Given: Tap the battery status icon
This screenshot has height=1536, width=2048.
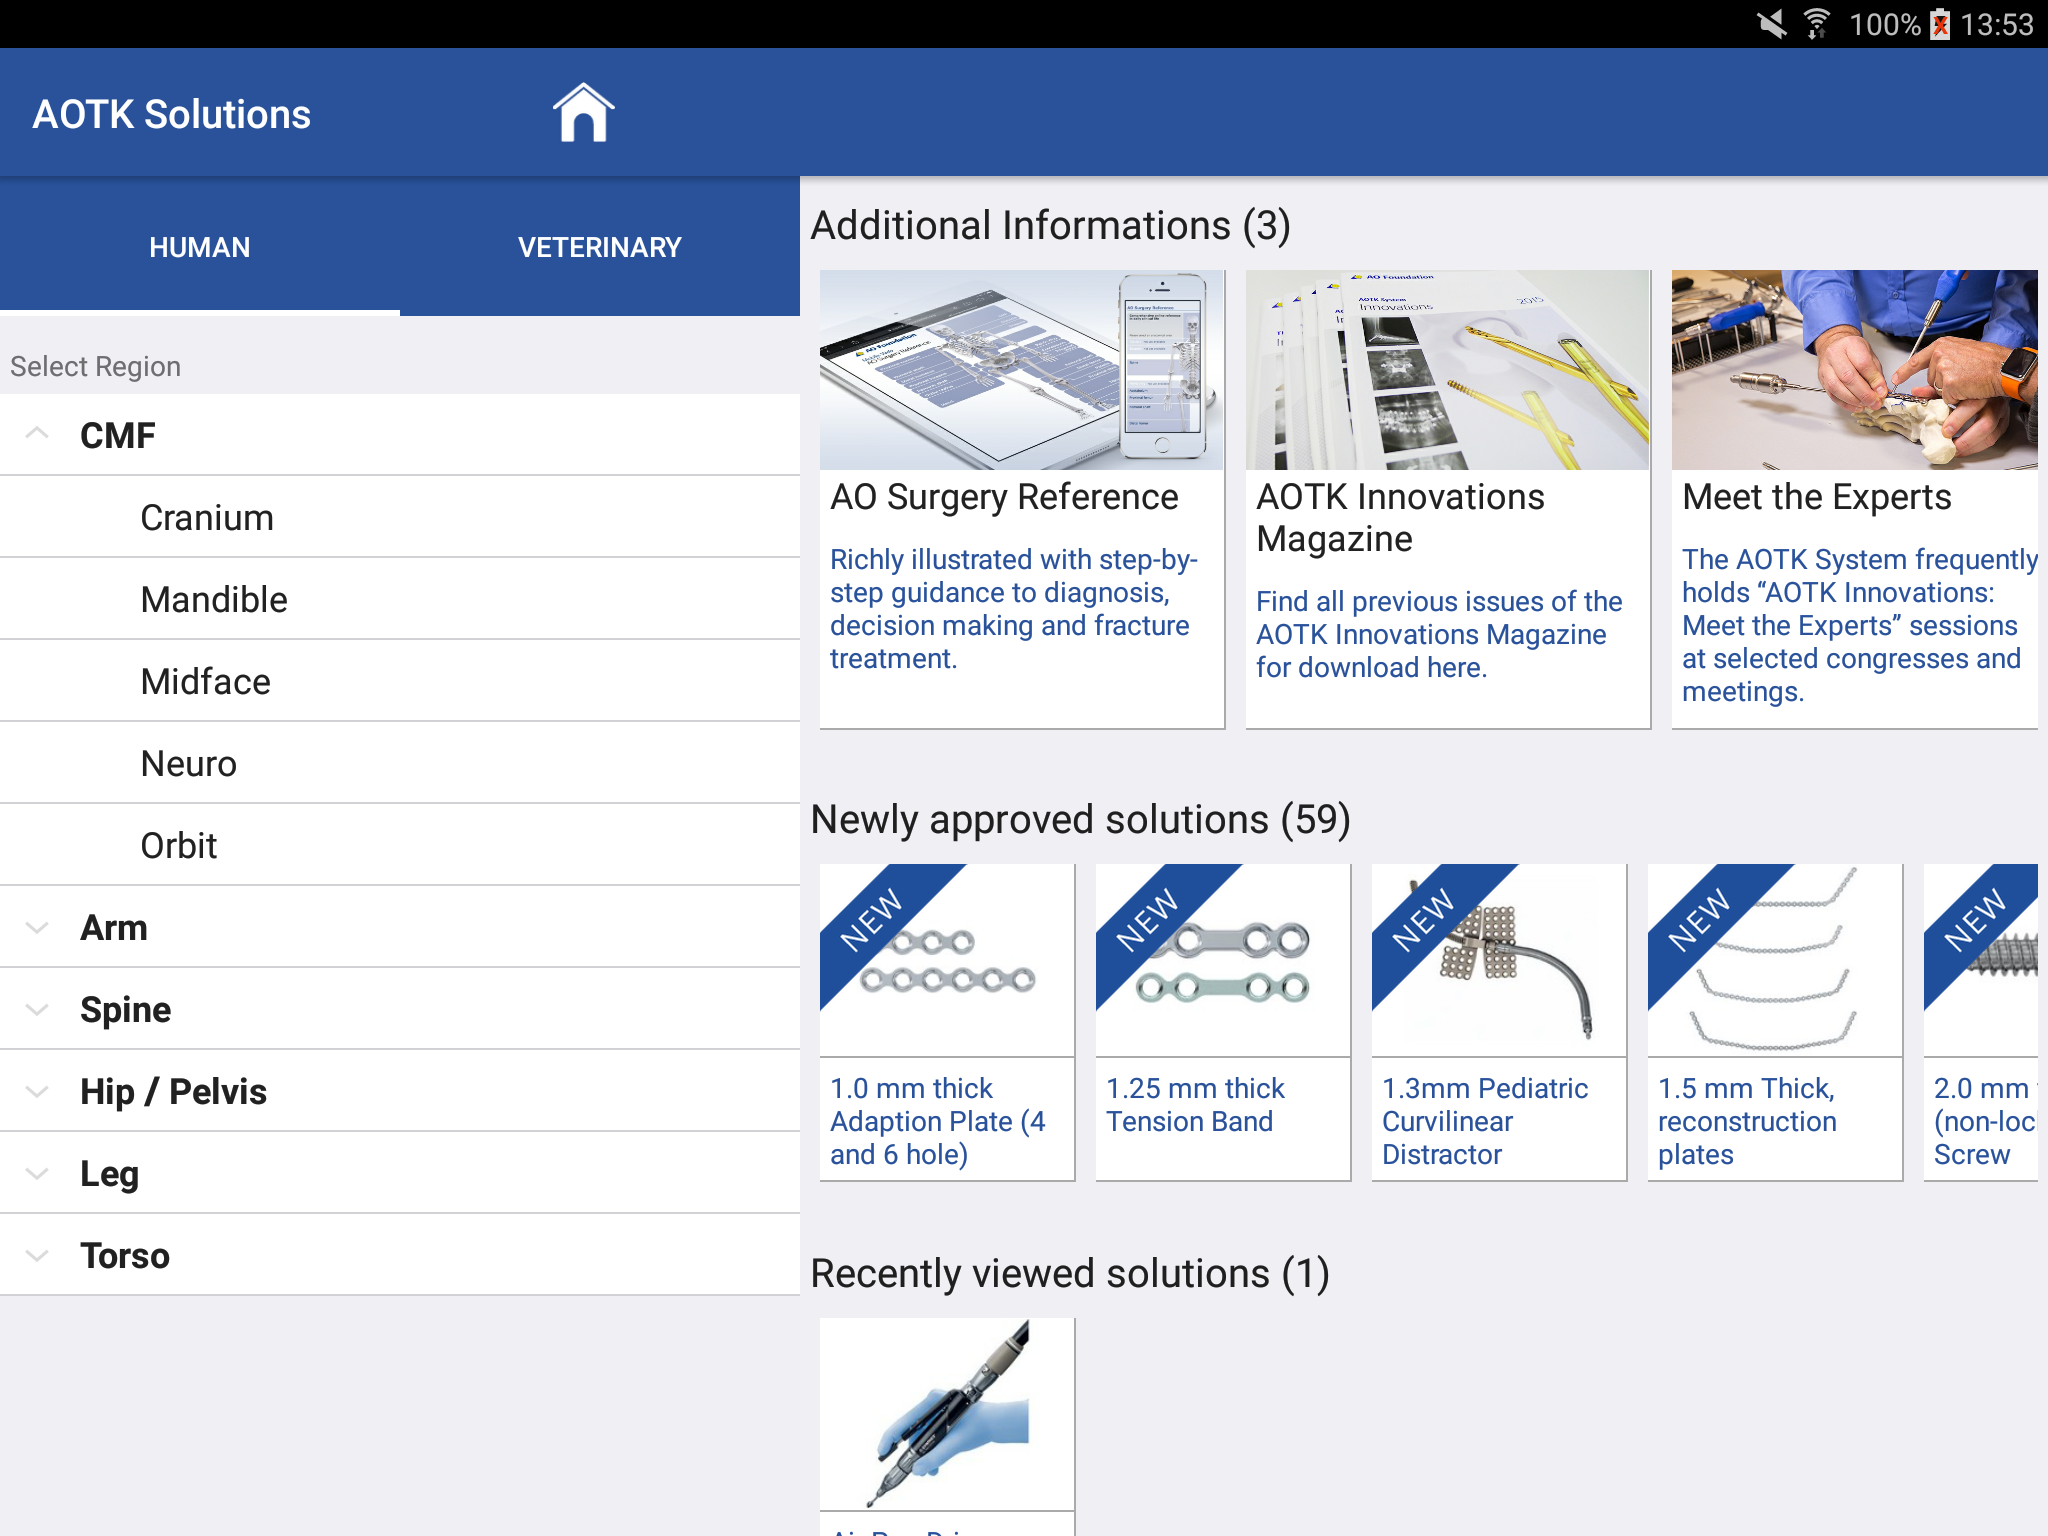Looking at the screenshot, I should tap(1940, 24).
